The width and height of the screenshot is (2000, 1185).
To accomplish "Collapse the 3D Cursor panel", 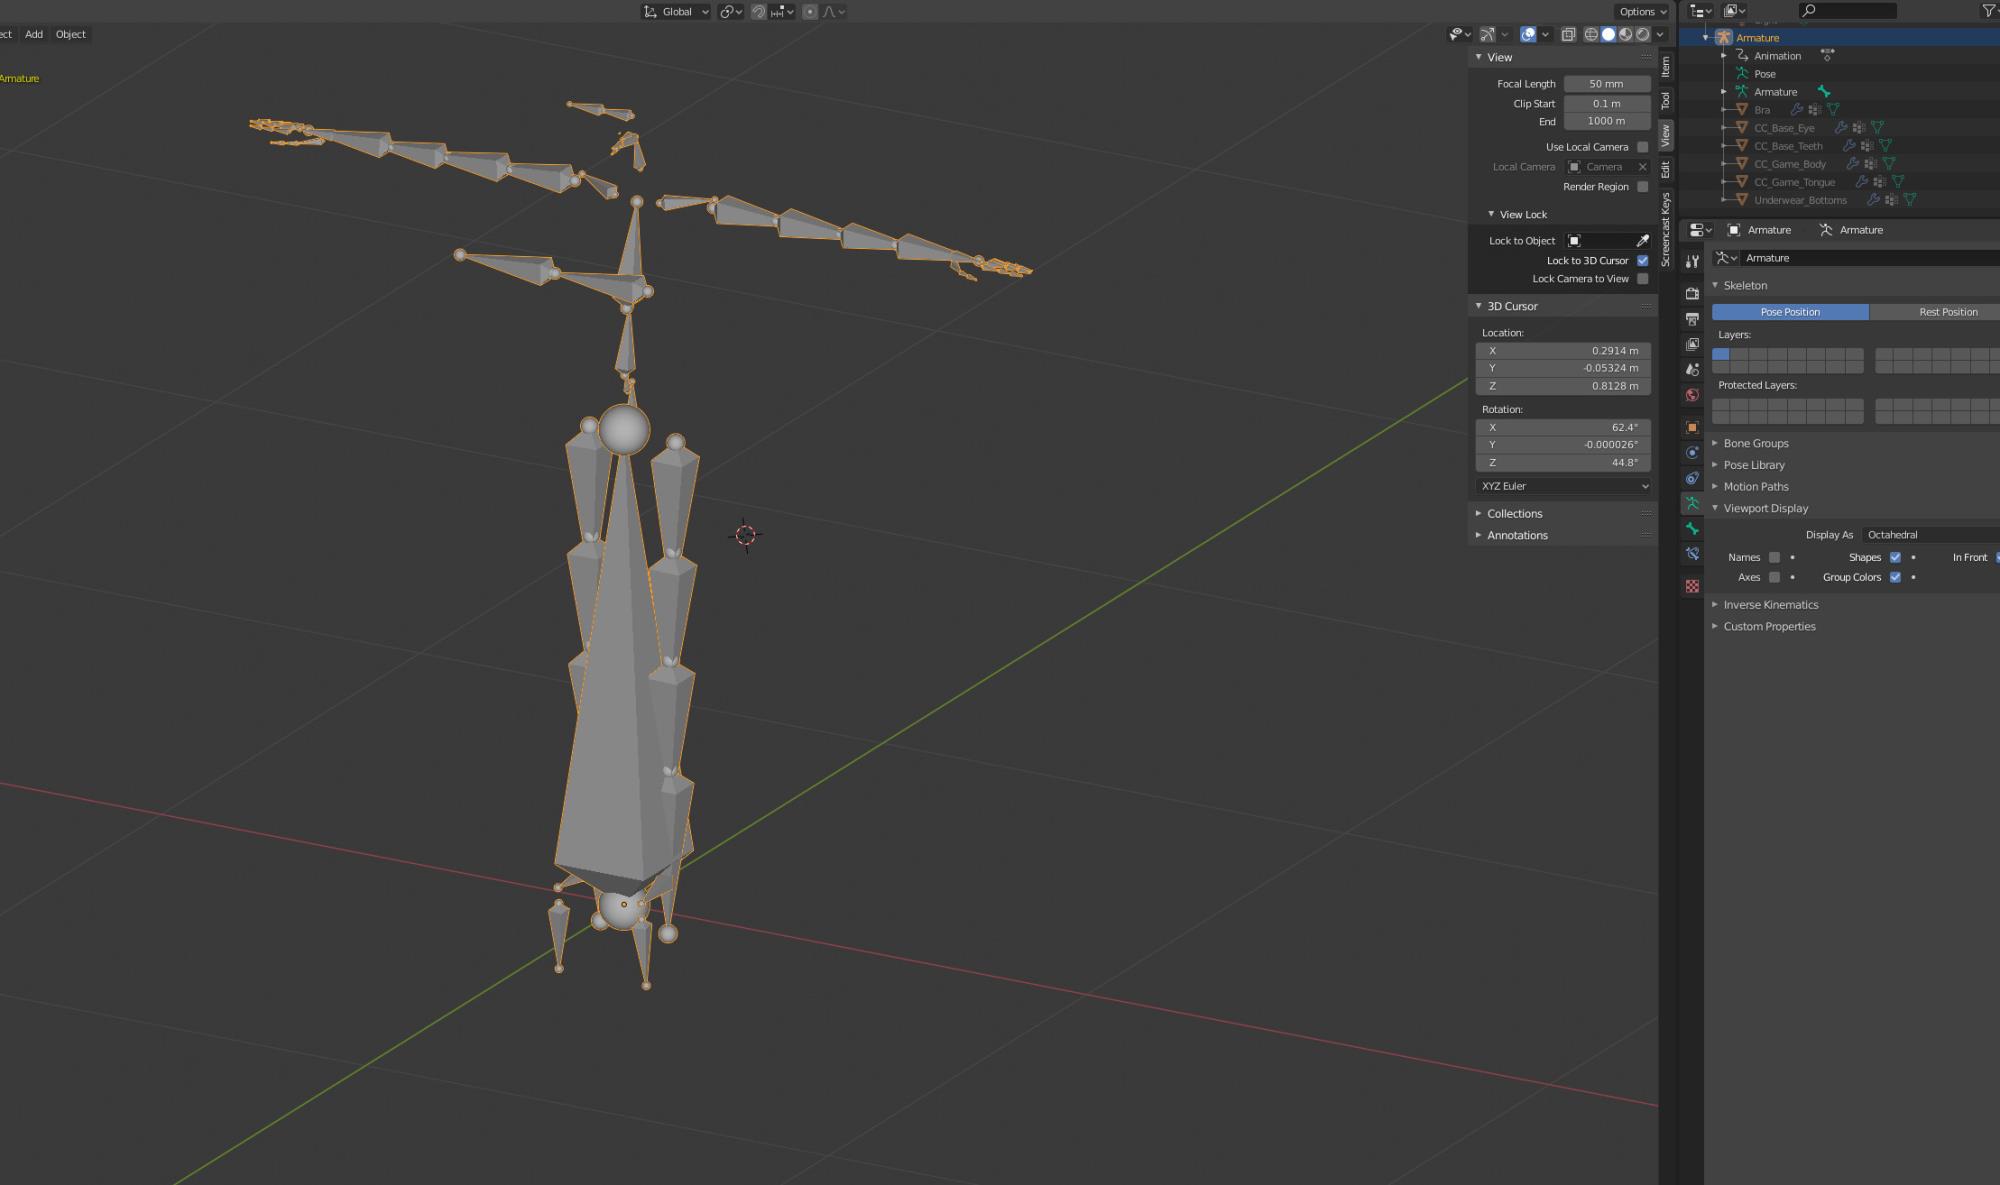I will pyautogui.click(x=1479, y=306).
